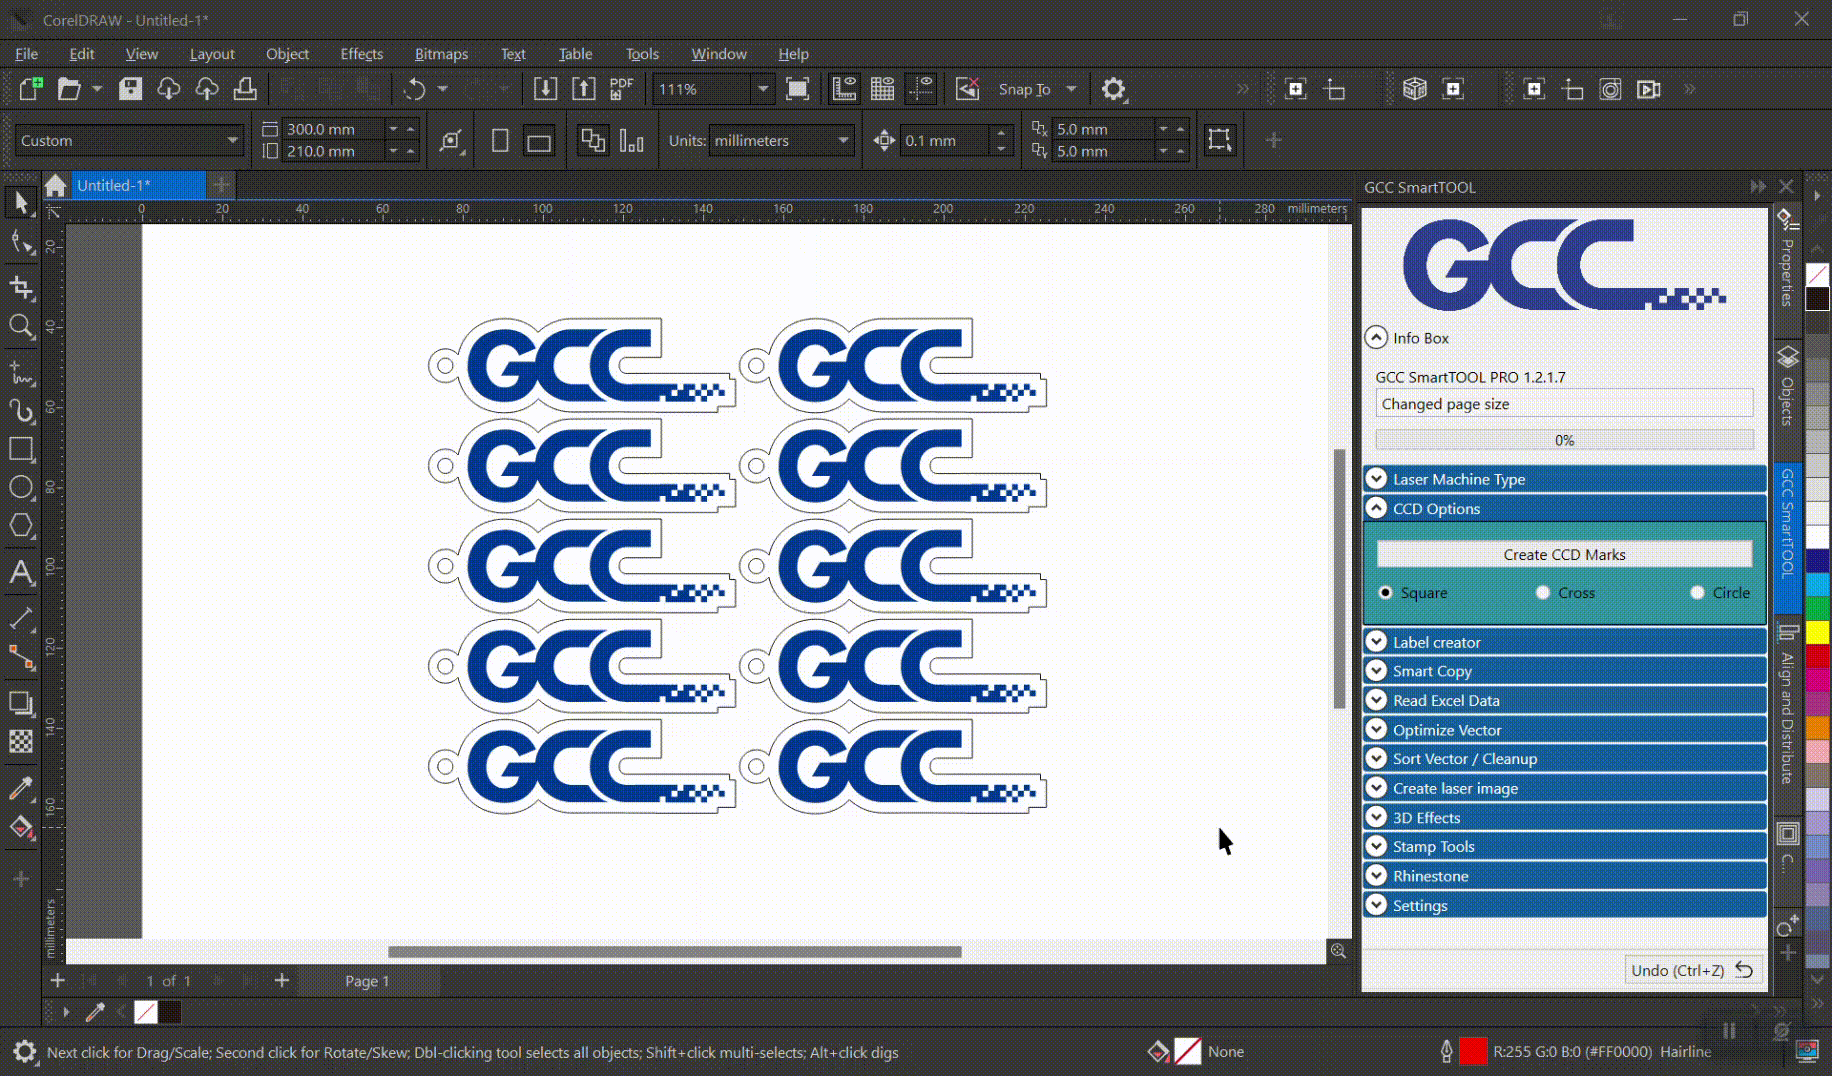Select the Text tool in toolbox
The width and height of the screenshot is (1832, 1076).
(x=21, y=573)
